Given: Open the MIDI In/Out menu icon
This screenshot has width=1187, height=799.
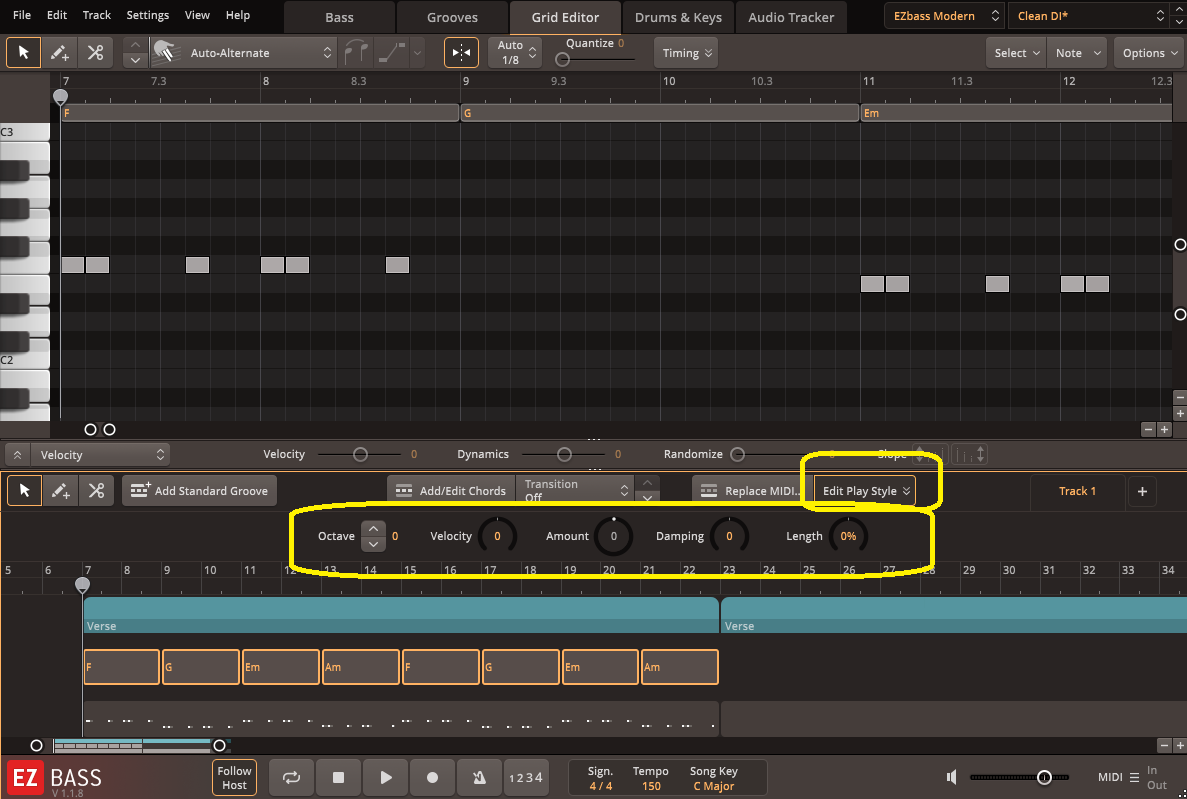Looking at the screenshot, I should point(1134,777).
